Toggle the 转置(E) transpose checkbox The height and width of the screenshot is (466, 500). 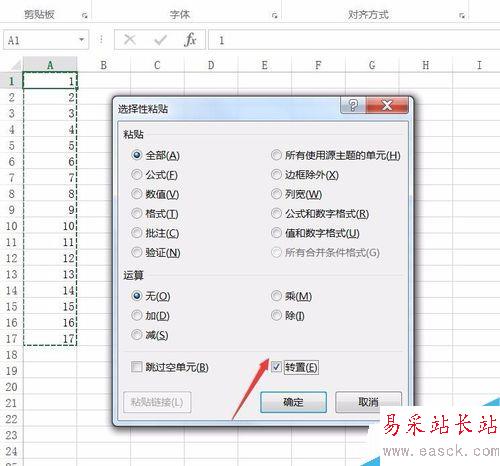[276, 367]
